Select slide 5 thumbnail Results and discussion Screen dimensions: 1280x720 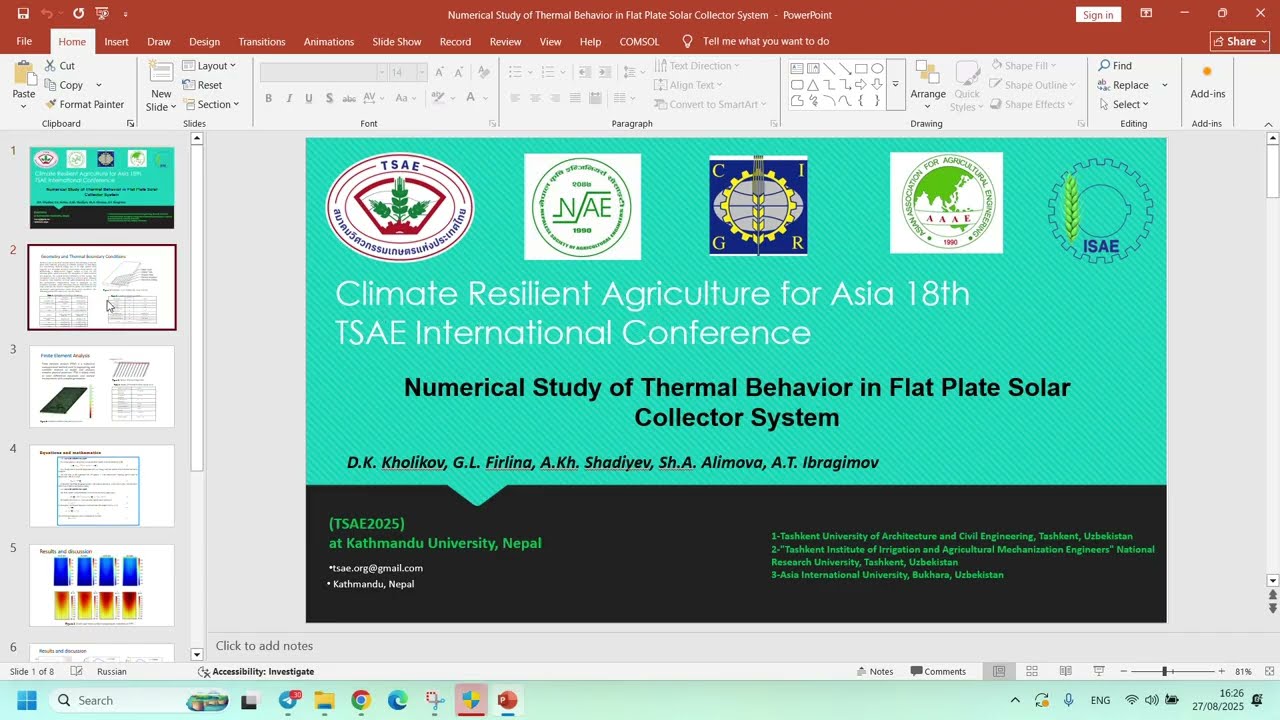point(102,585)
